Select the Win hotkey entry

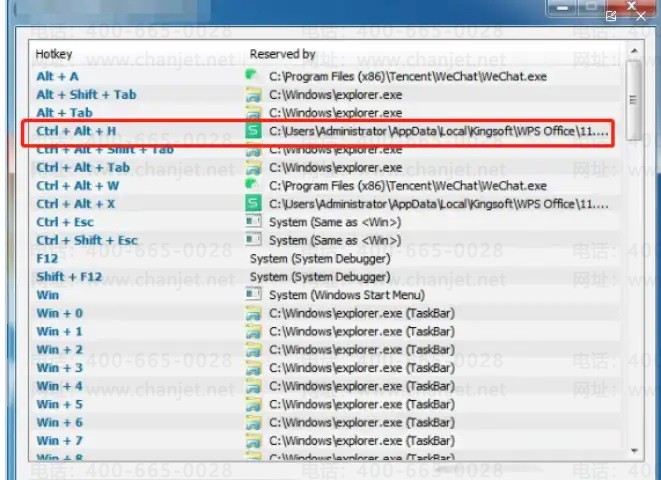coord(48,295)
